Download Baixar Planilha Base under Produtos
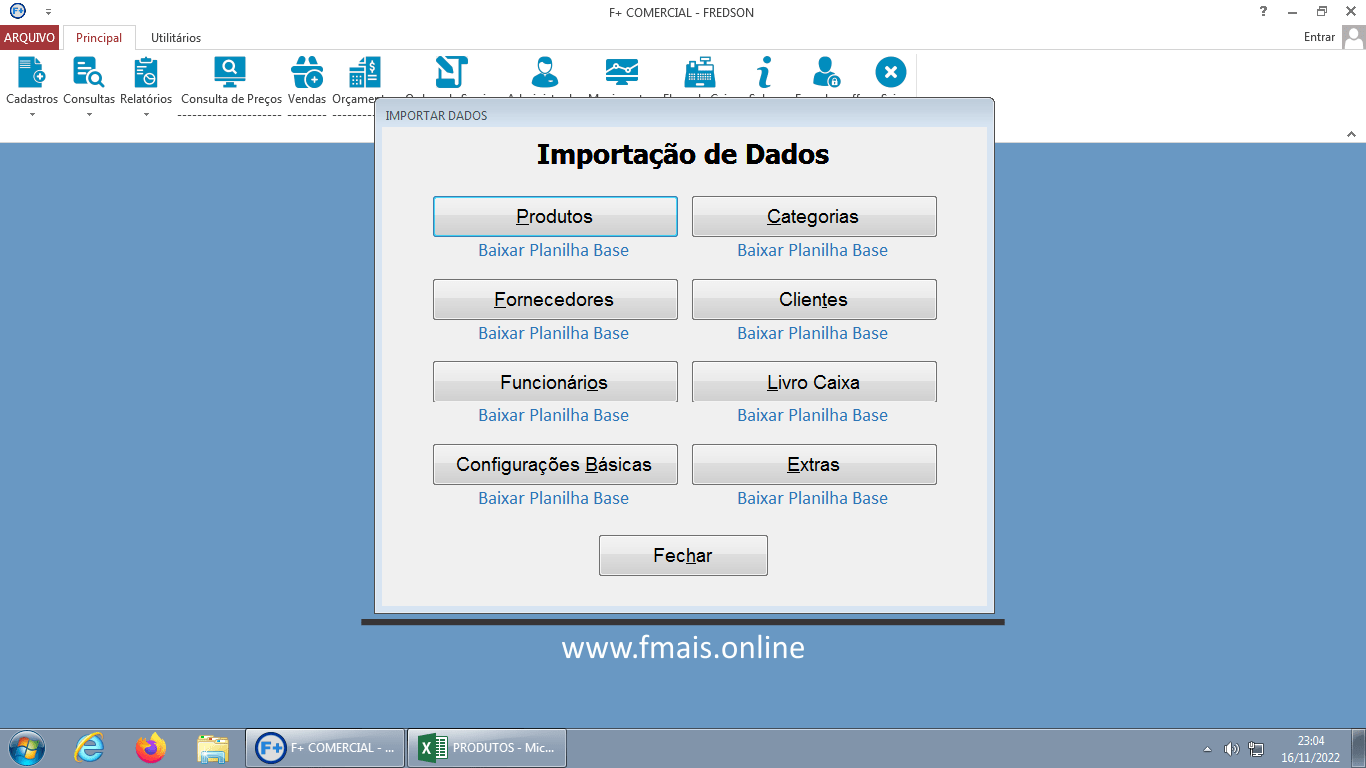1366x768 pixels. pyautogui.click(x=554, y=250)
